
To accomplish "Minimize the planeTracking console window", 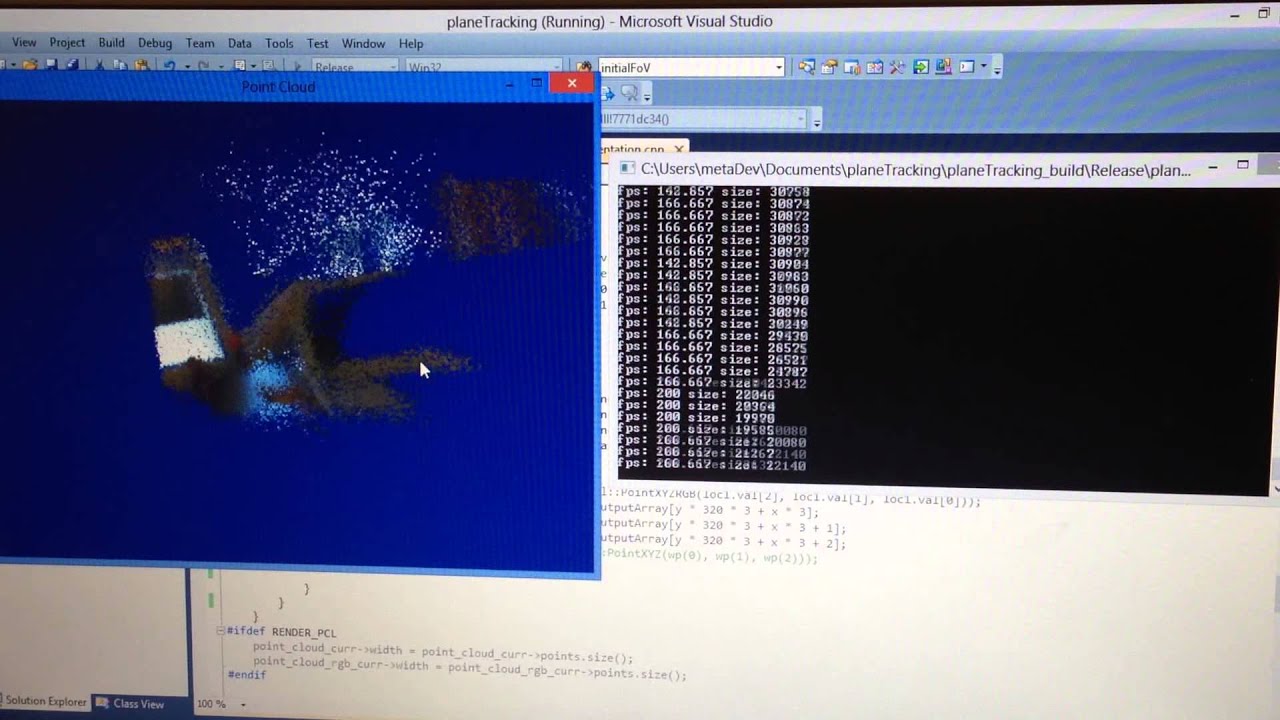I will point(1213,166).
